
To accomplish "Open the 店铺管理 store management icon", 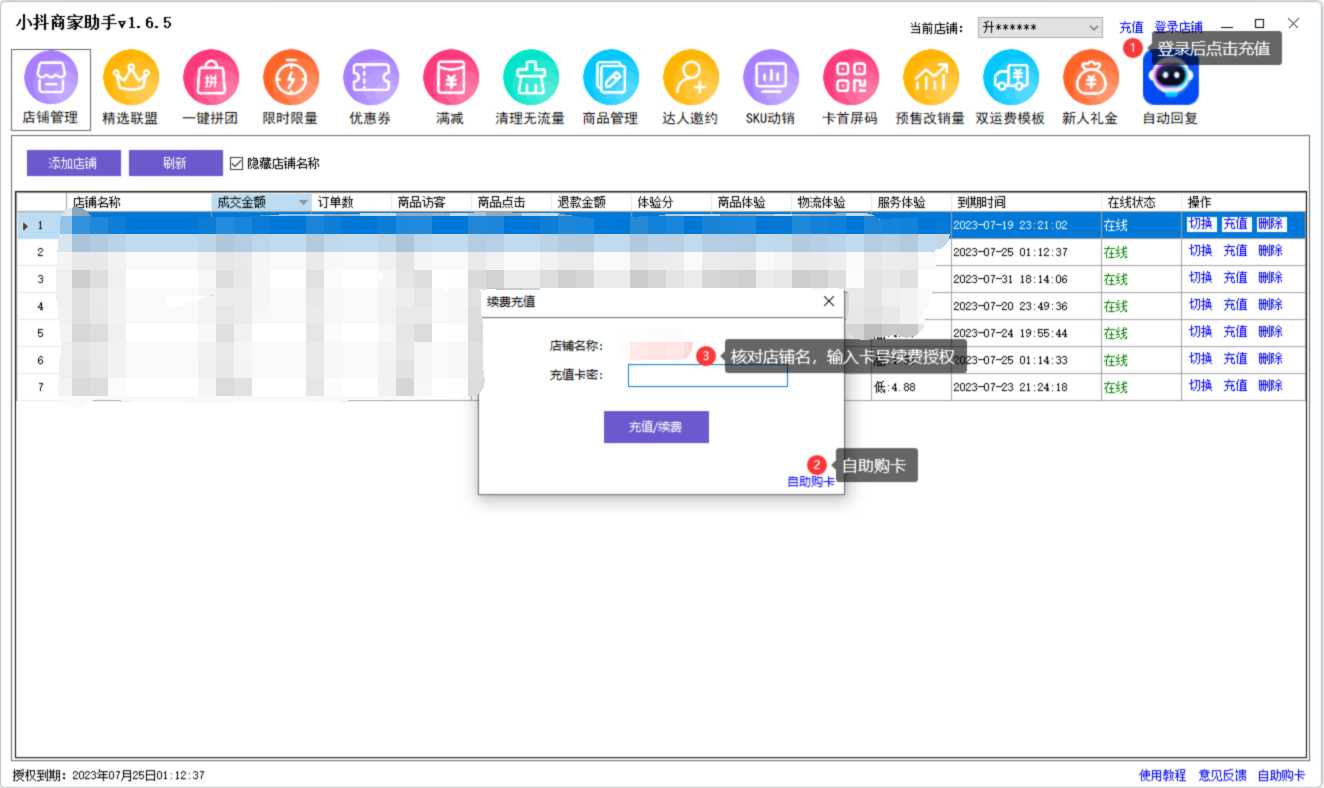I will point(50,78).
